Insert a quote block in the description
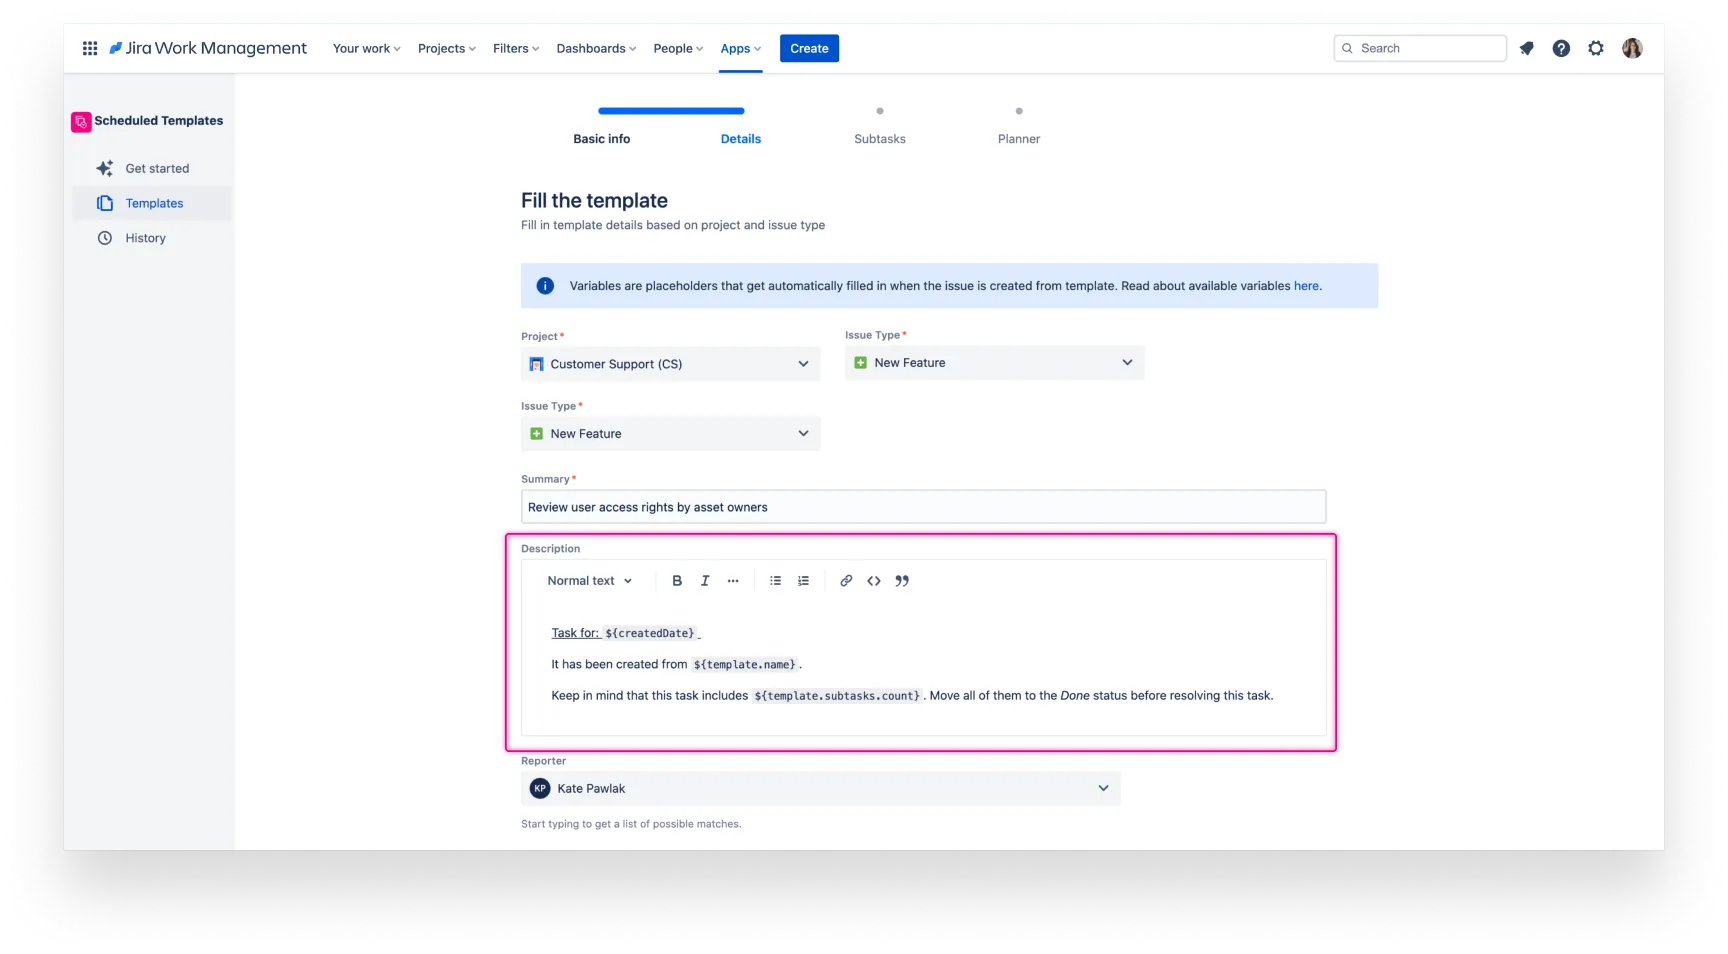Viewport: 1728px width, 954px height. 902,580
